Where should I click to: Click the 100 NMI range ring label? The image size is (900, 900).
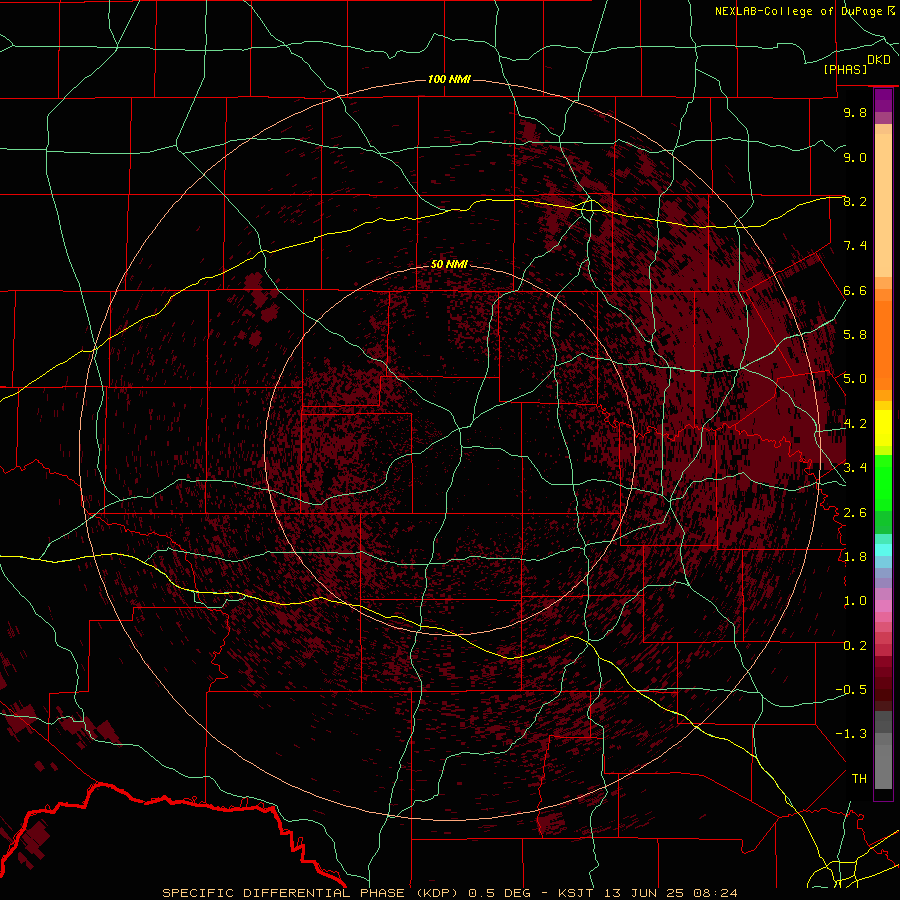449,79
